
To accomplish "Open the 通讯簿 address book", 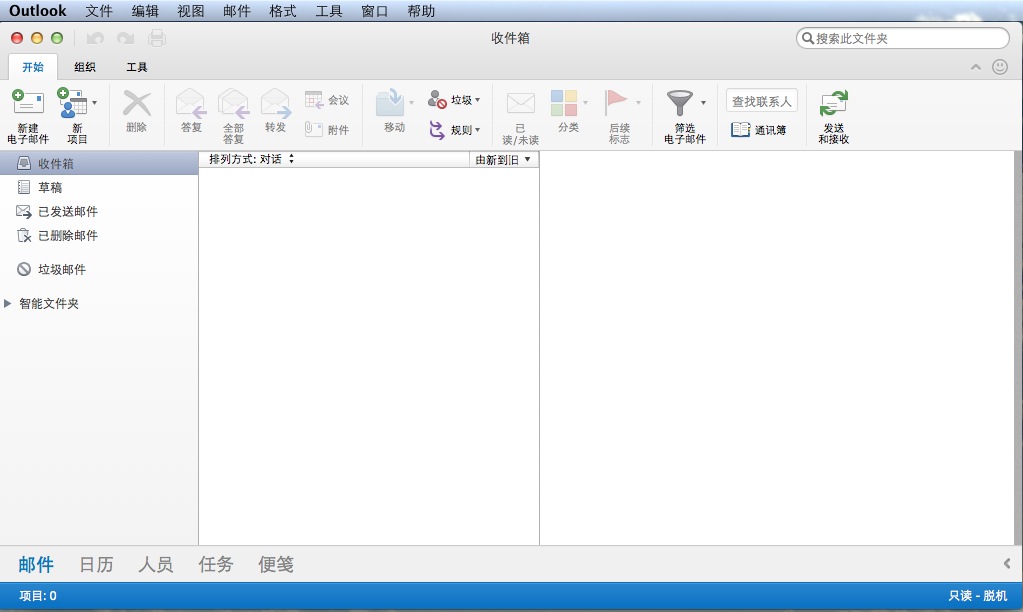I will point(758,130).
